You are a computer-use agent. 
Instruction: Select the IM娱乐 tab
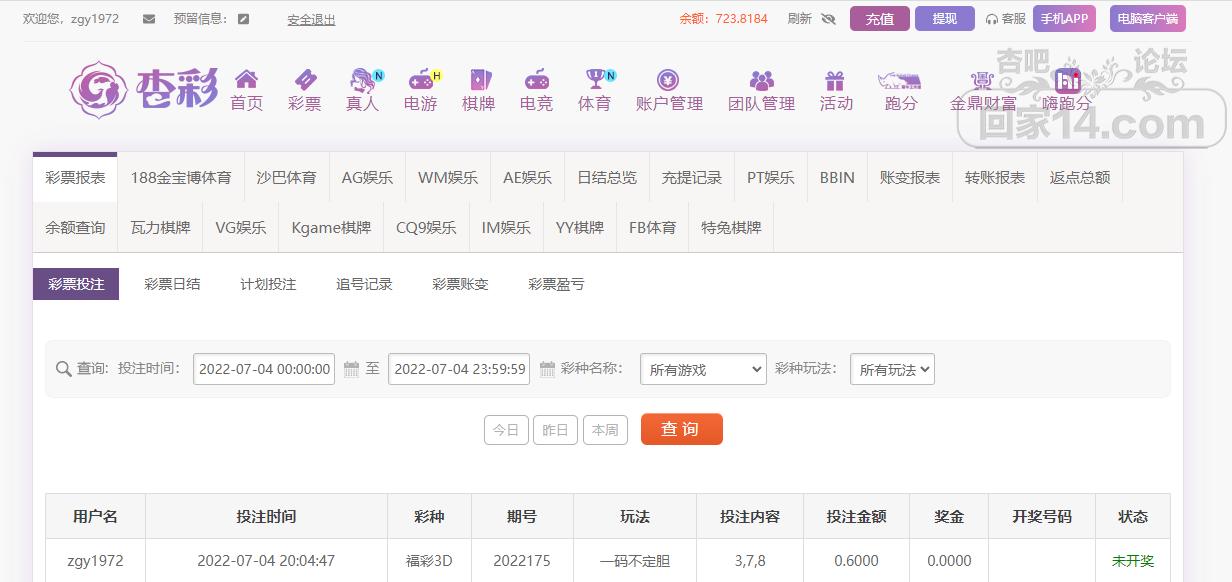[506, 228]
